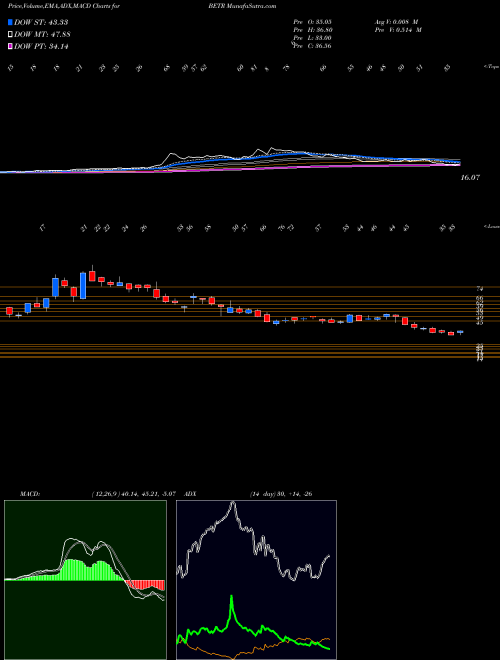Click the magenta DOW PT legend swatch
The height and width of the screenshot is (660, 500).
[11, 46]
